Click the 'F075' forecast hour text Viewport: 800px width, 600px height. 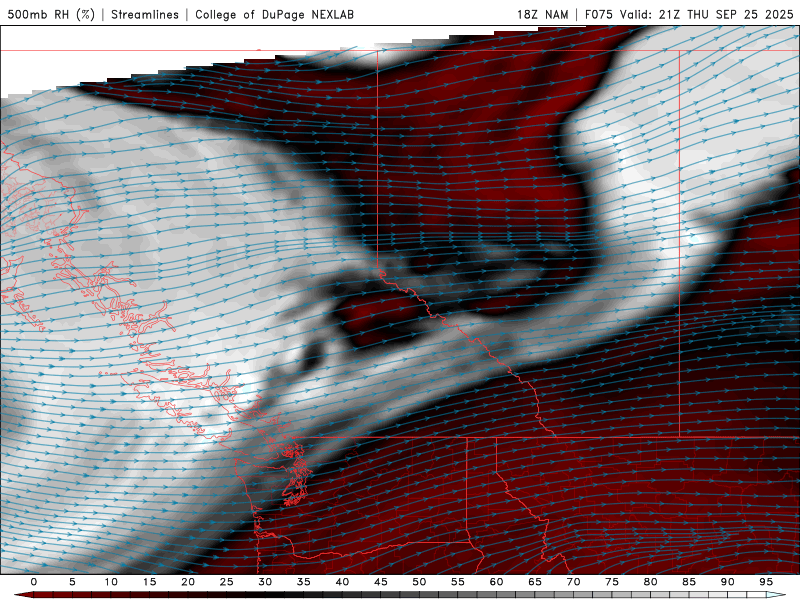(x=599, y=14)
